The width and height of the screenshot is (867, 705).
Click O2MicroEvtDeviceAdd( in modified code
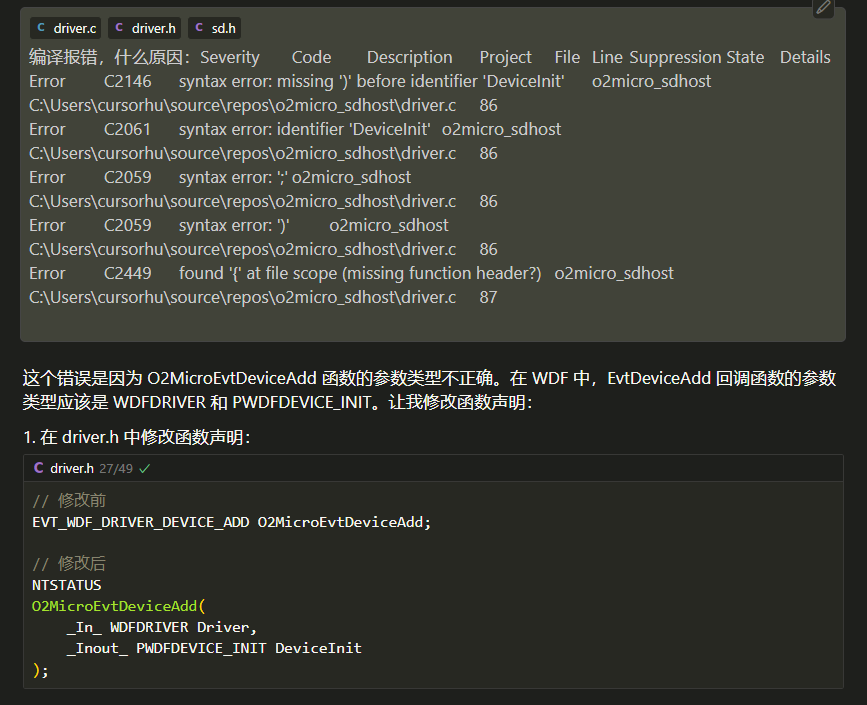tap(119, 606)
